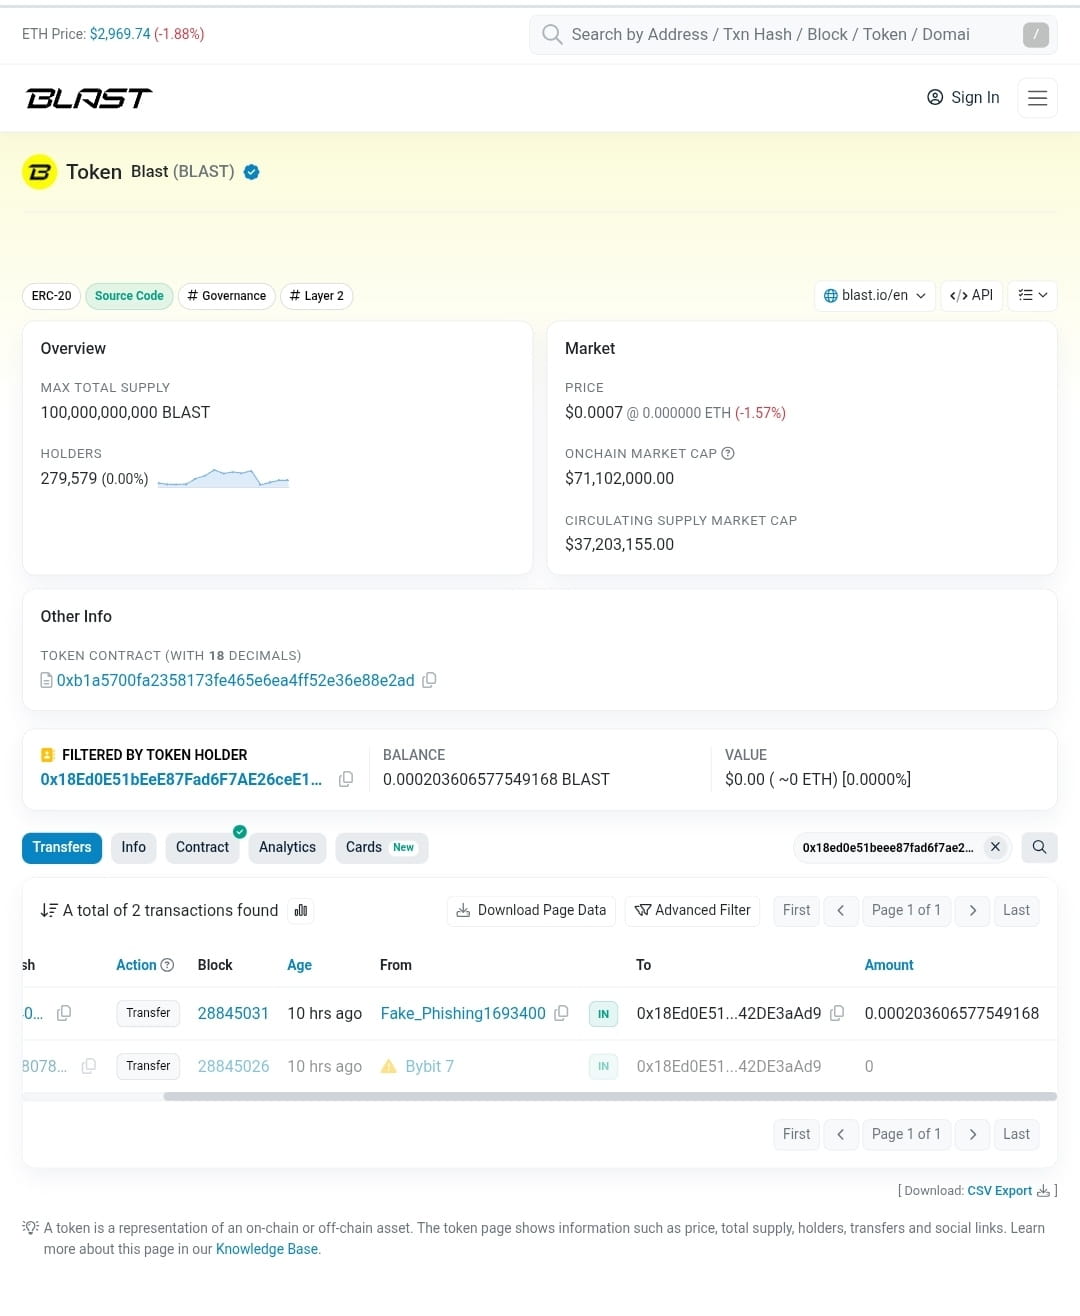Open the API button
Screen dimensions: 1080x1316
[971, 295]
